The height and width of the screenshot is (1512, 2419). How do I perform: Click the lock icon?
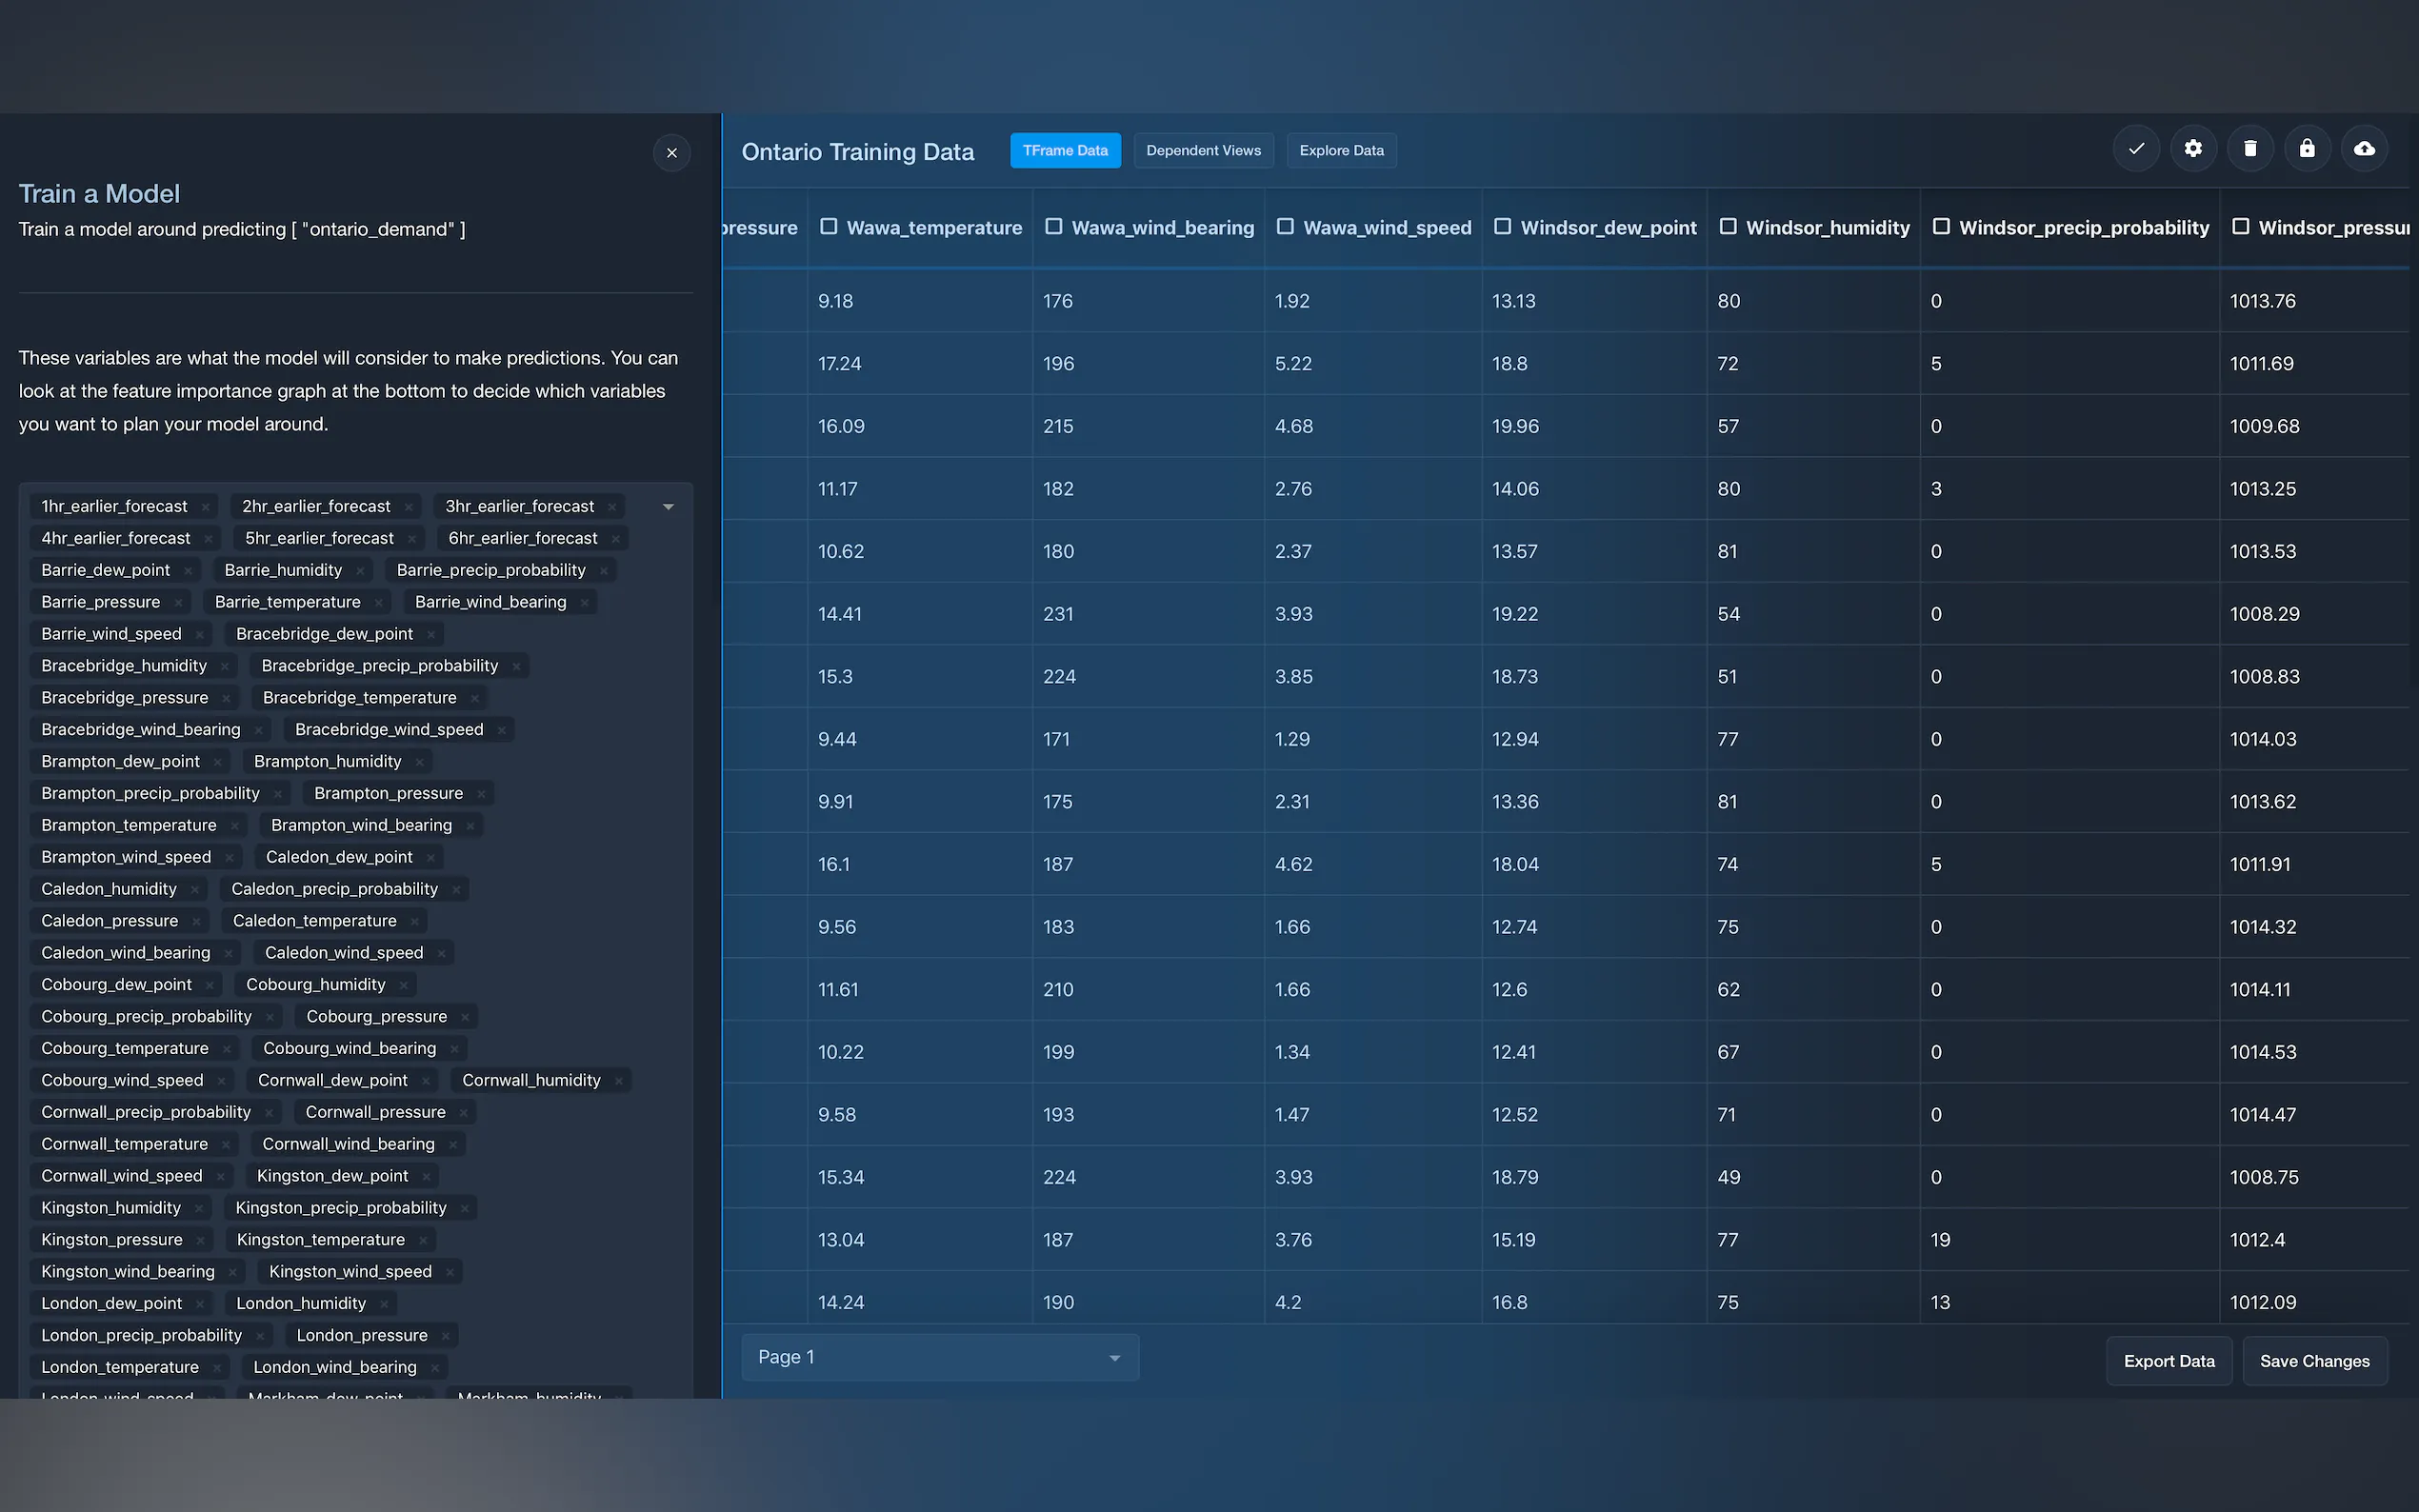click(x=2307, y=149)
